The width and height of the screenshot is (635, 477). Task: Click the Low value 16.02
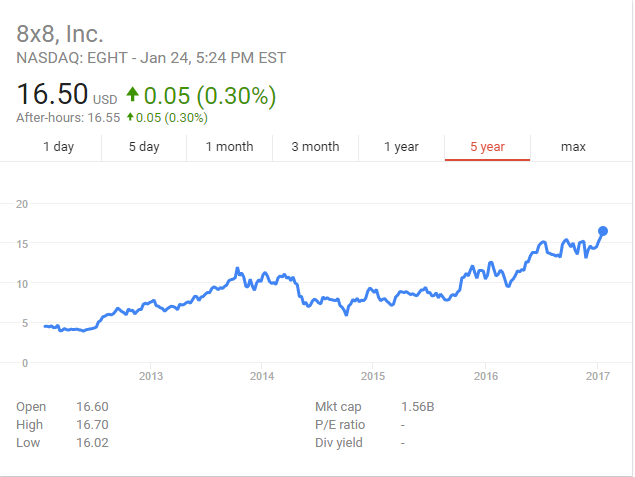pyautogui.click(x=92, y=443)
